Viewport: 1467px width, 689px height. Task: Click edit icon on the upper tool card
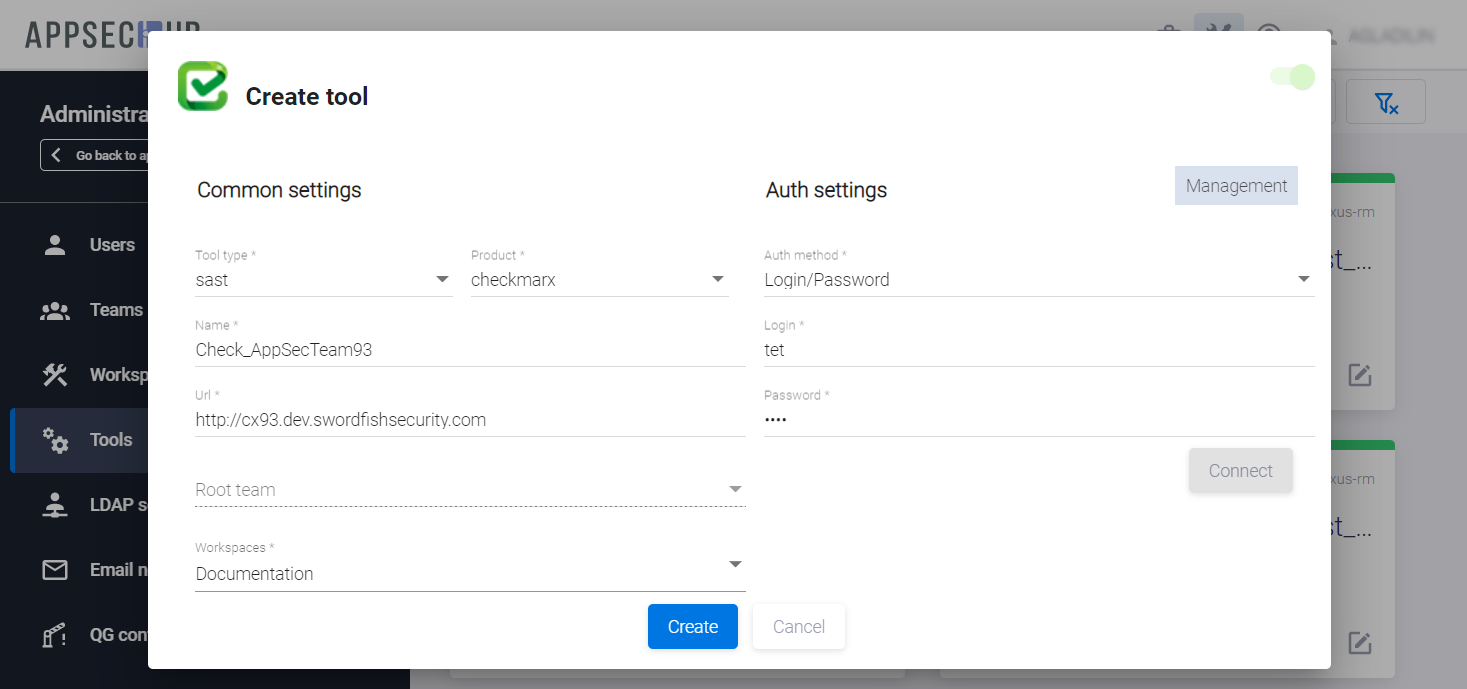tap(1359, 375)
